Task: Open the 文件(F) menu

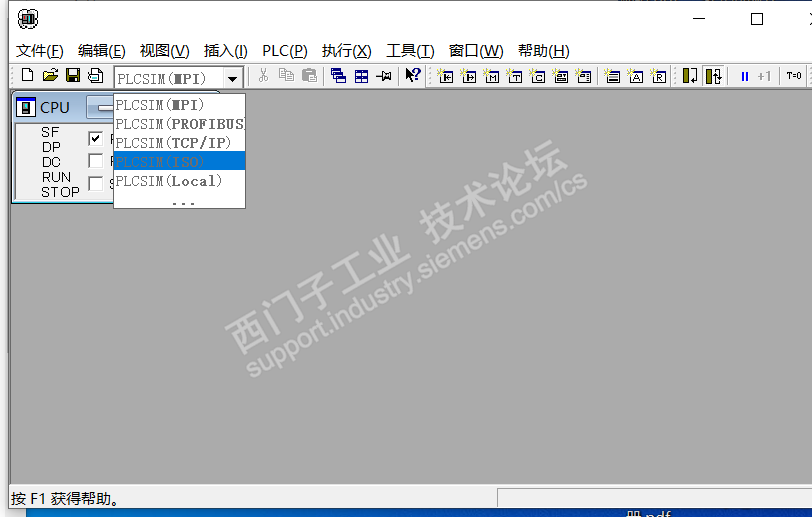Action: (x=40, y=51)
